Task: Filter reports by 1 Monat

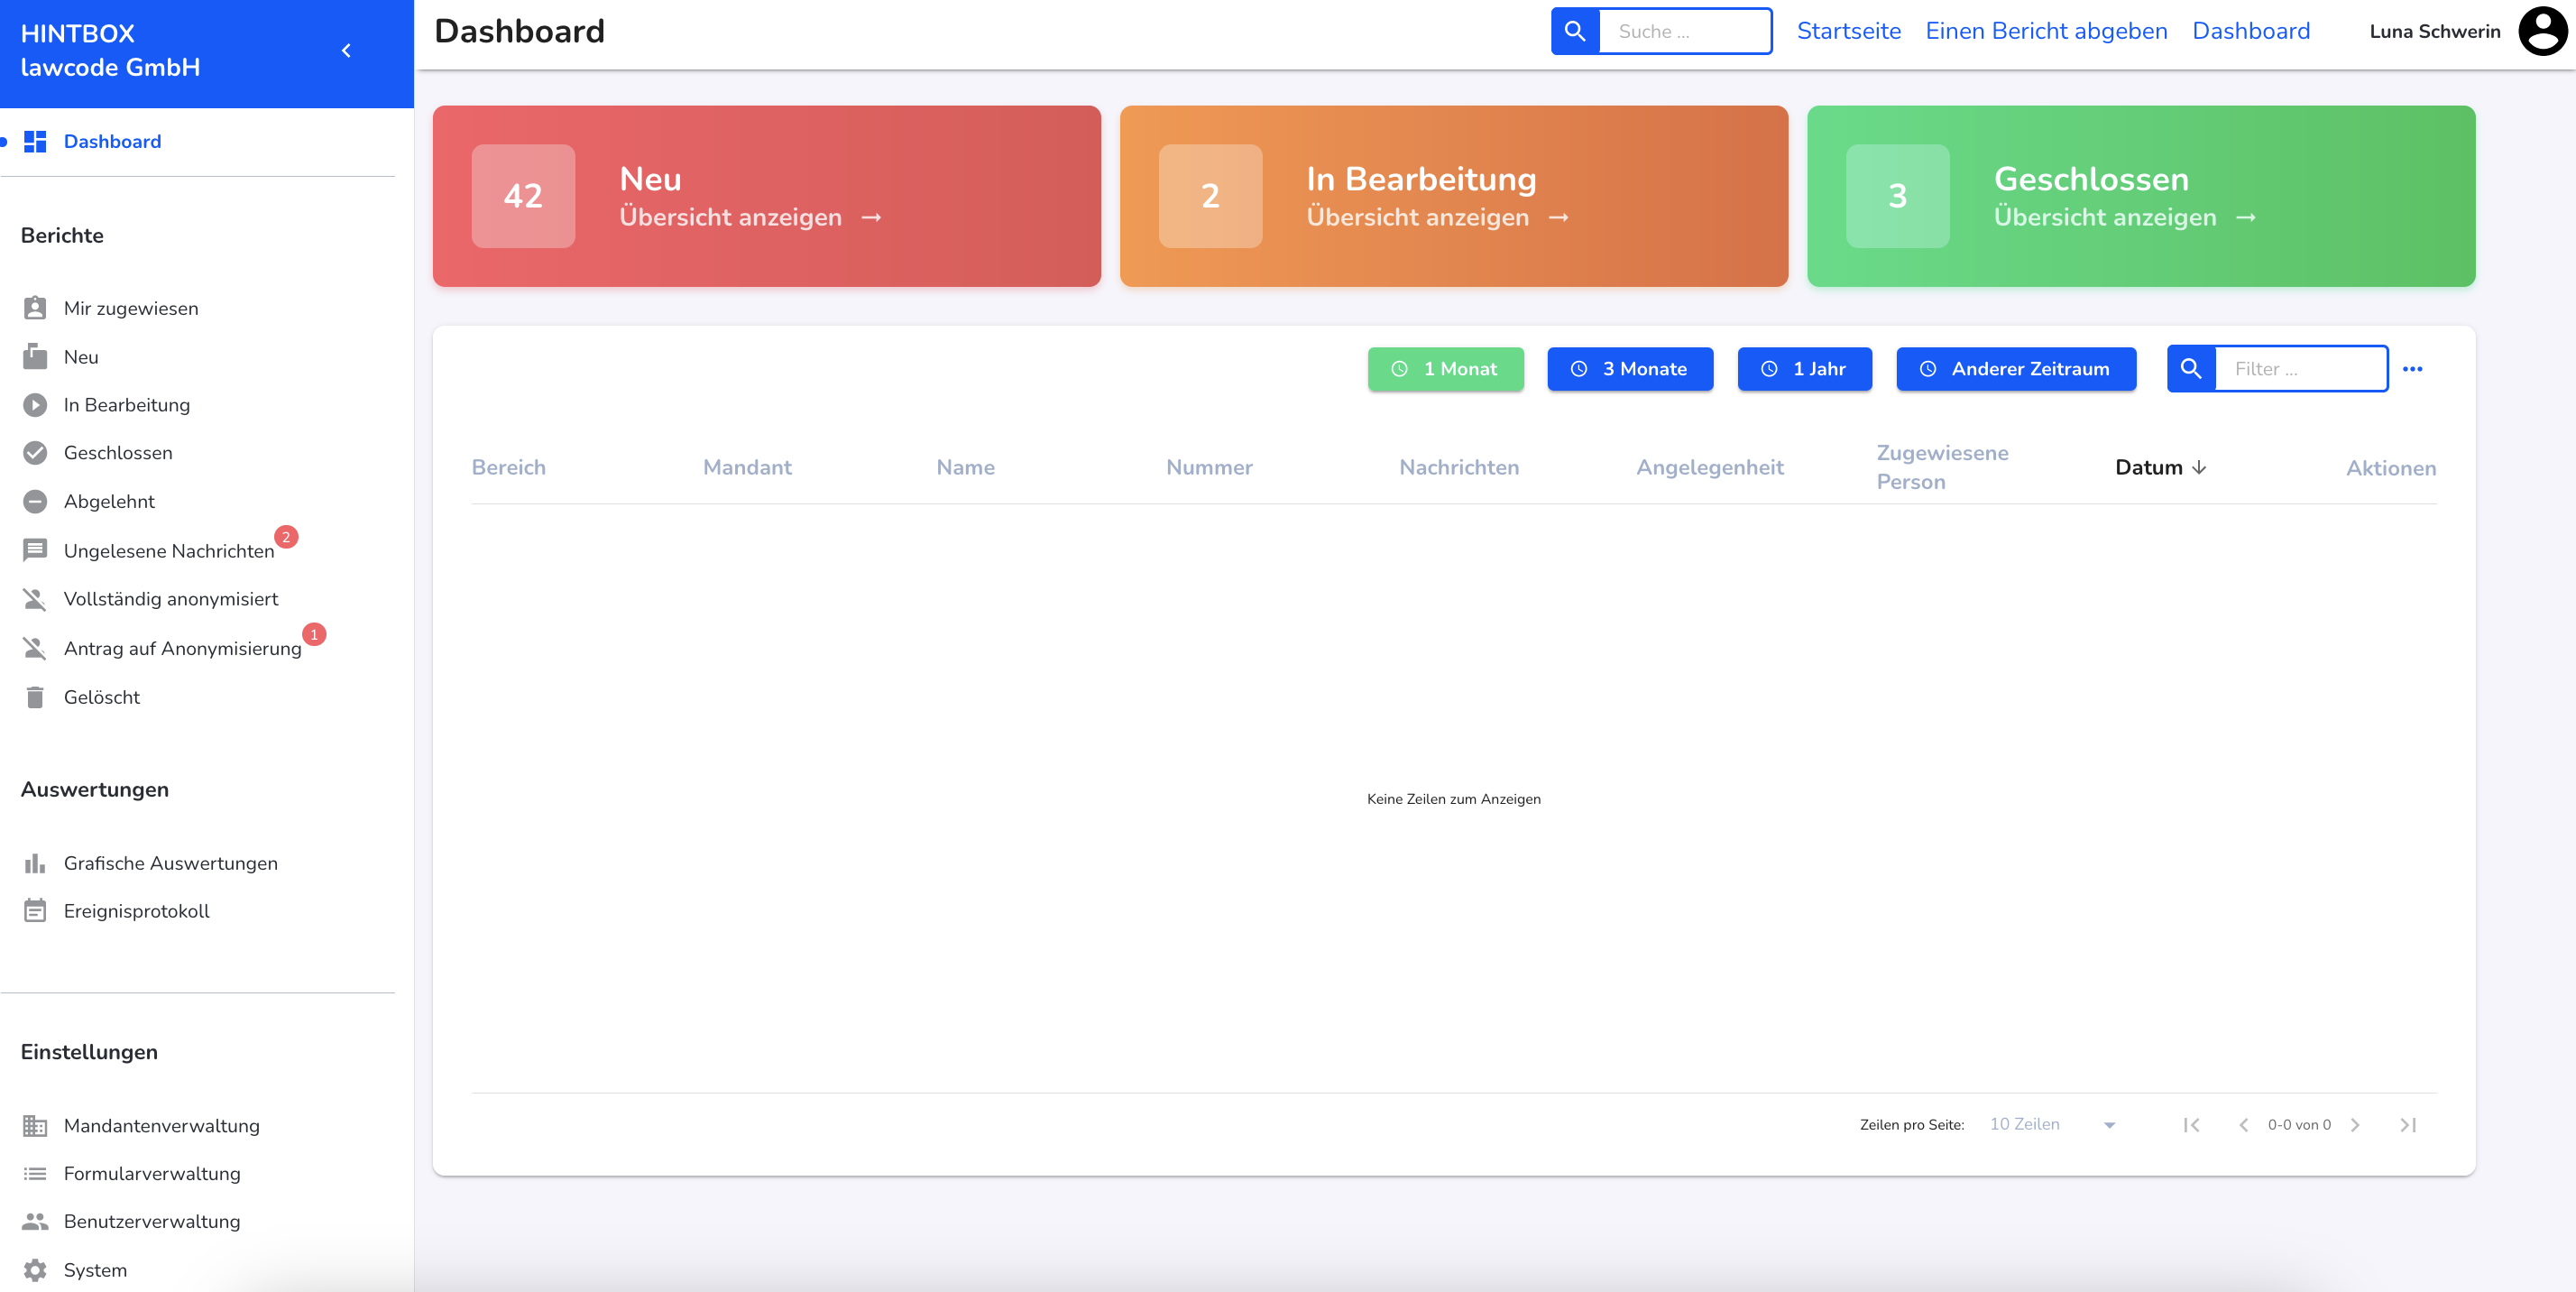Action: point(1446,369)
